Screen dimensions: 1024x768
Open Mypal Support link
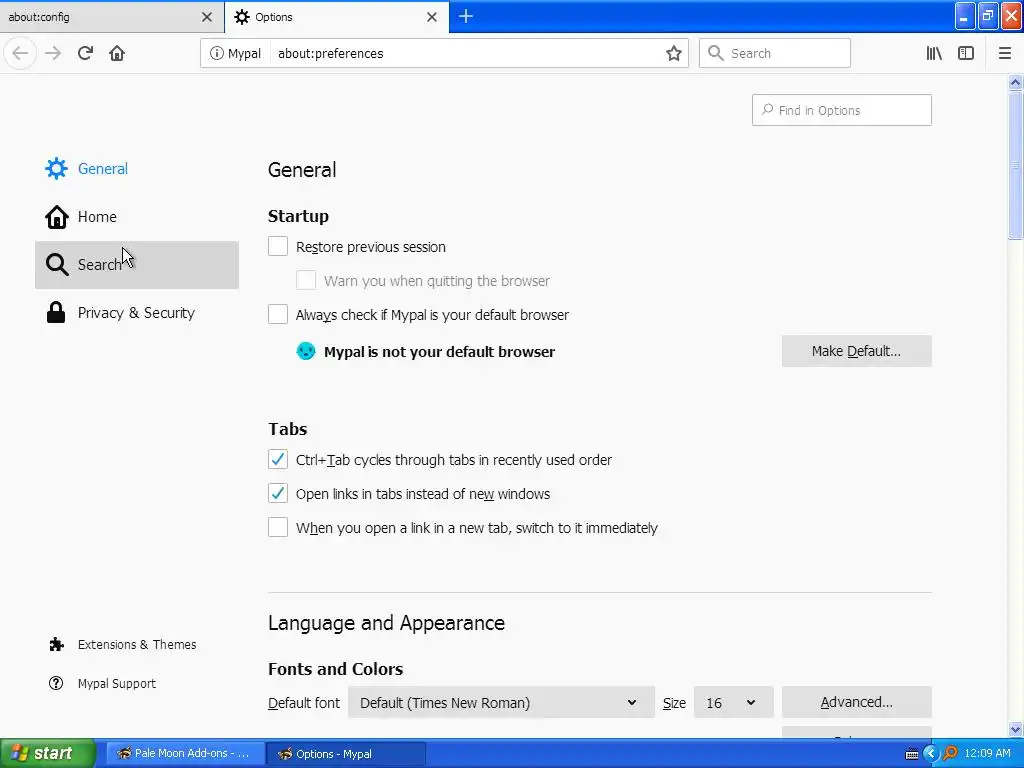tap(116, 683)
